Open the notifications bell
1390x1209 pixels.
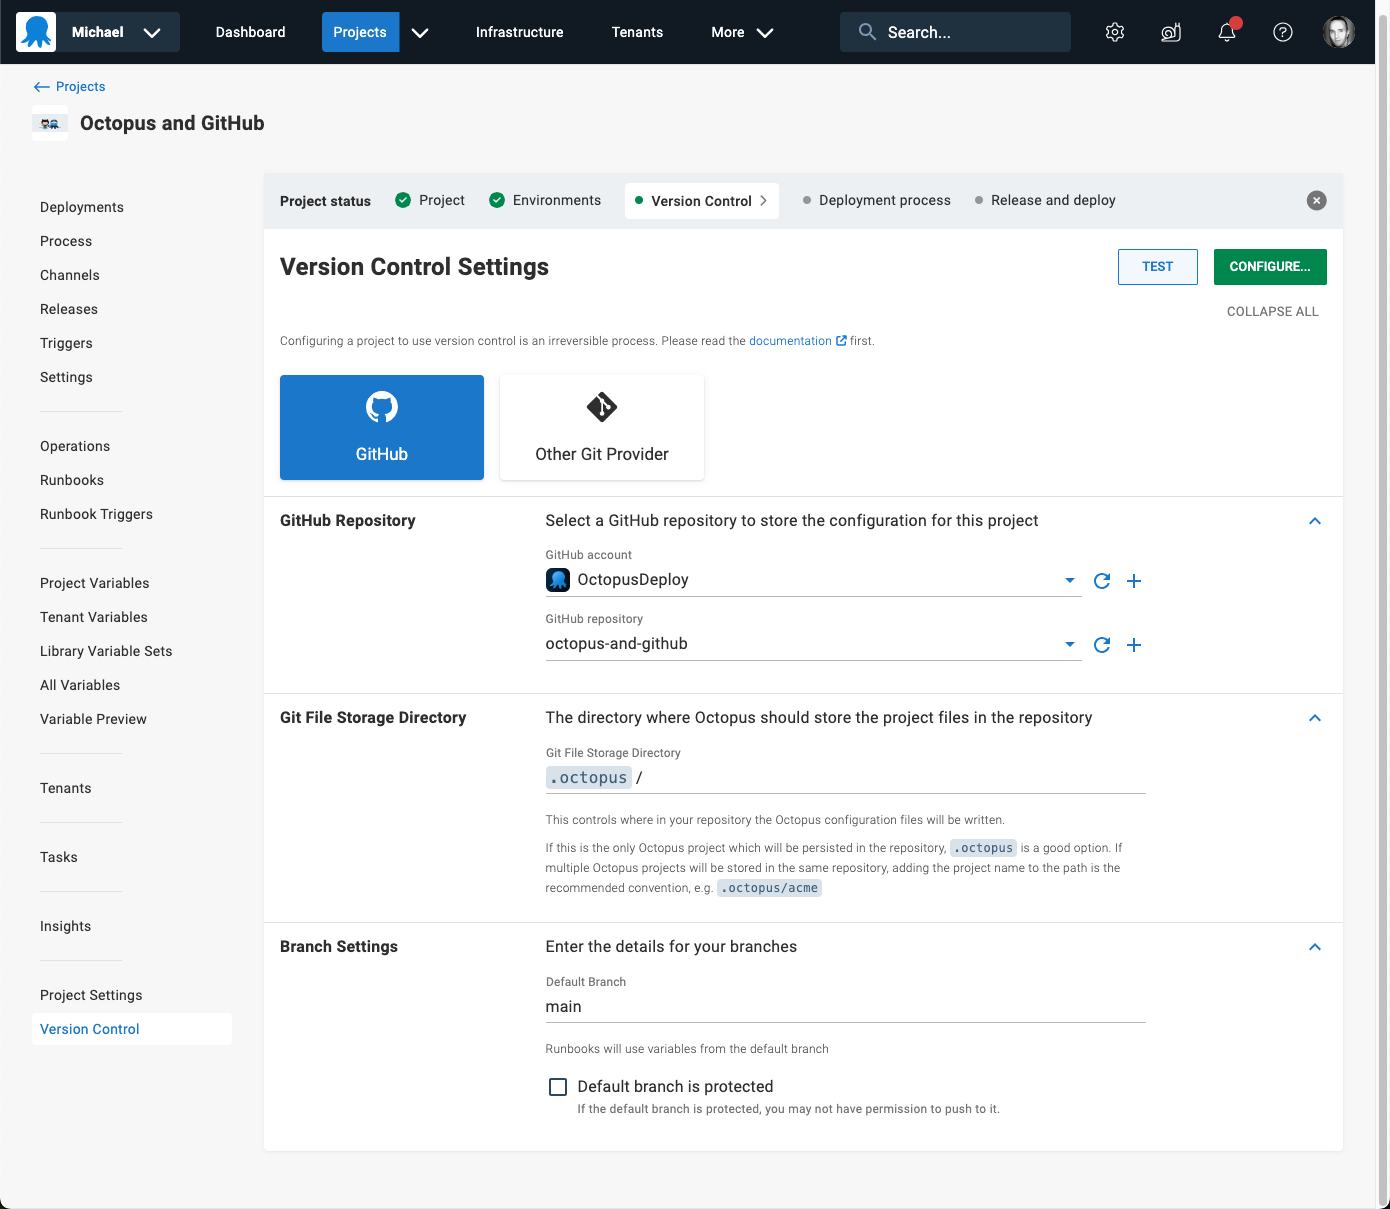tap(1227, 32)
